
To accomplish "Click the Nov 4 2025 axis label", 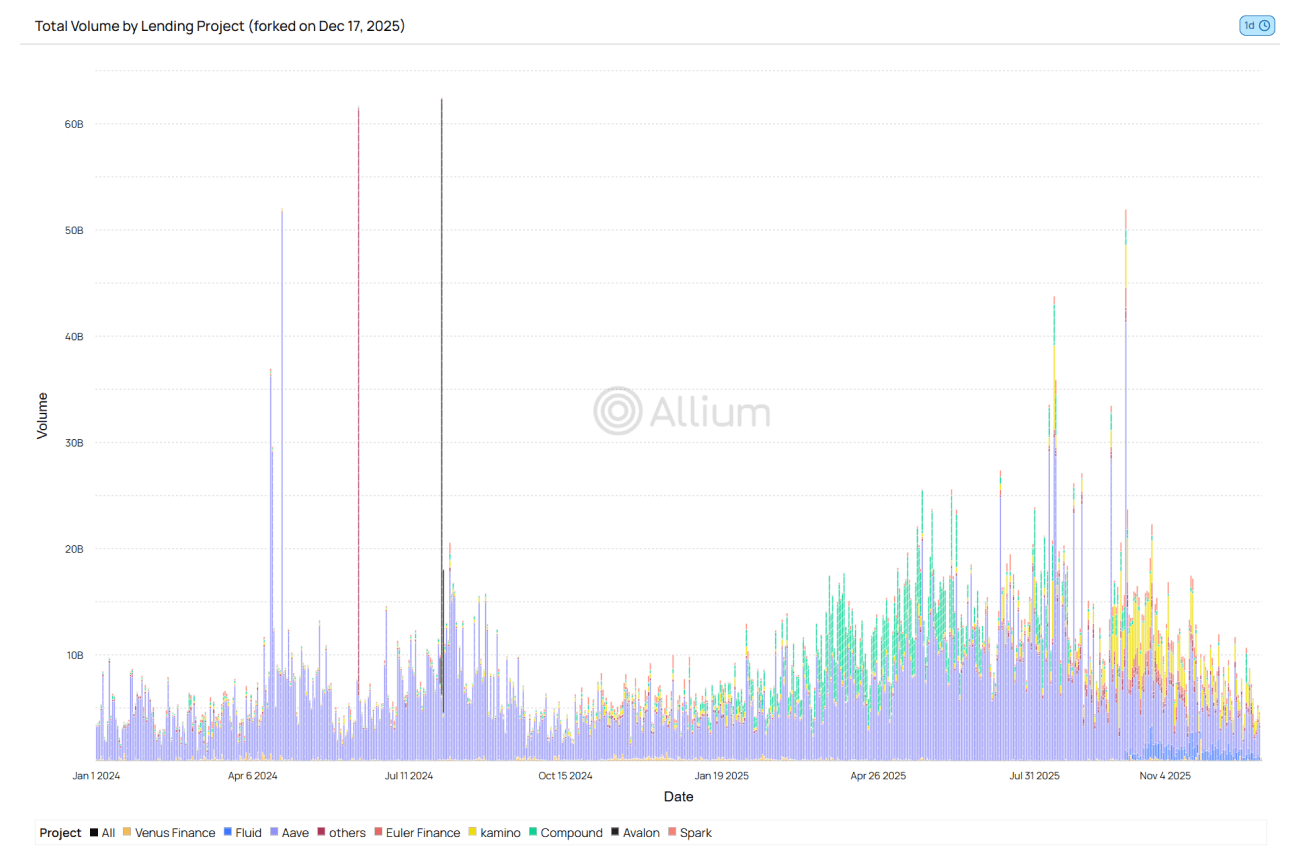I will pos(1165,775).
